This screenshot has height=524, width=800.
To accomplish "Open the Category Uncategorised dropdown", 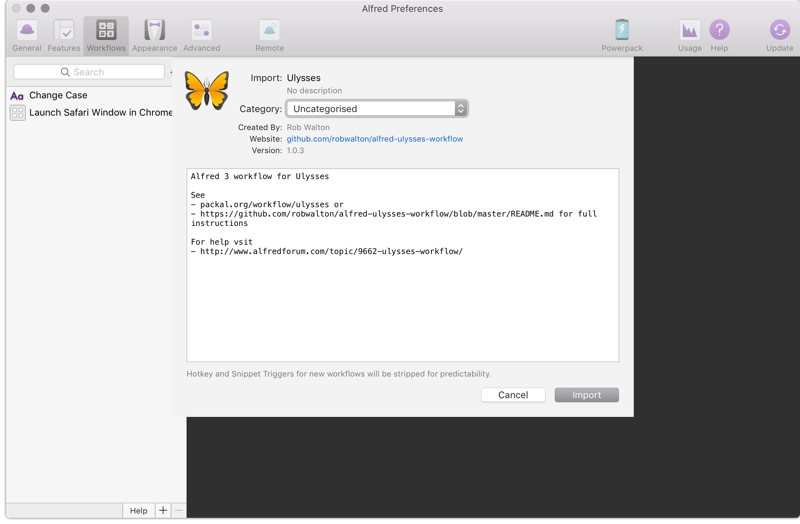I will click(x=377, y=109).
